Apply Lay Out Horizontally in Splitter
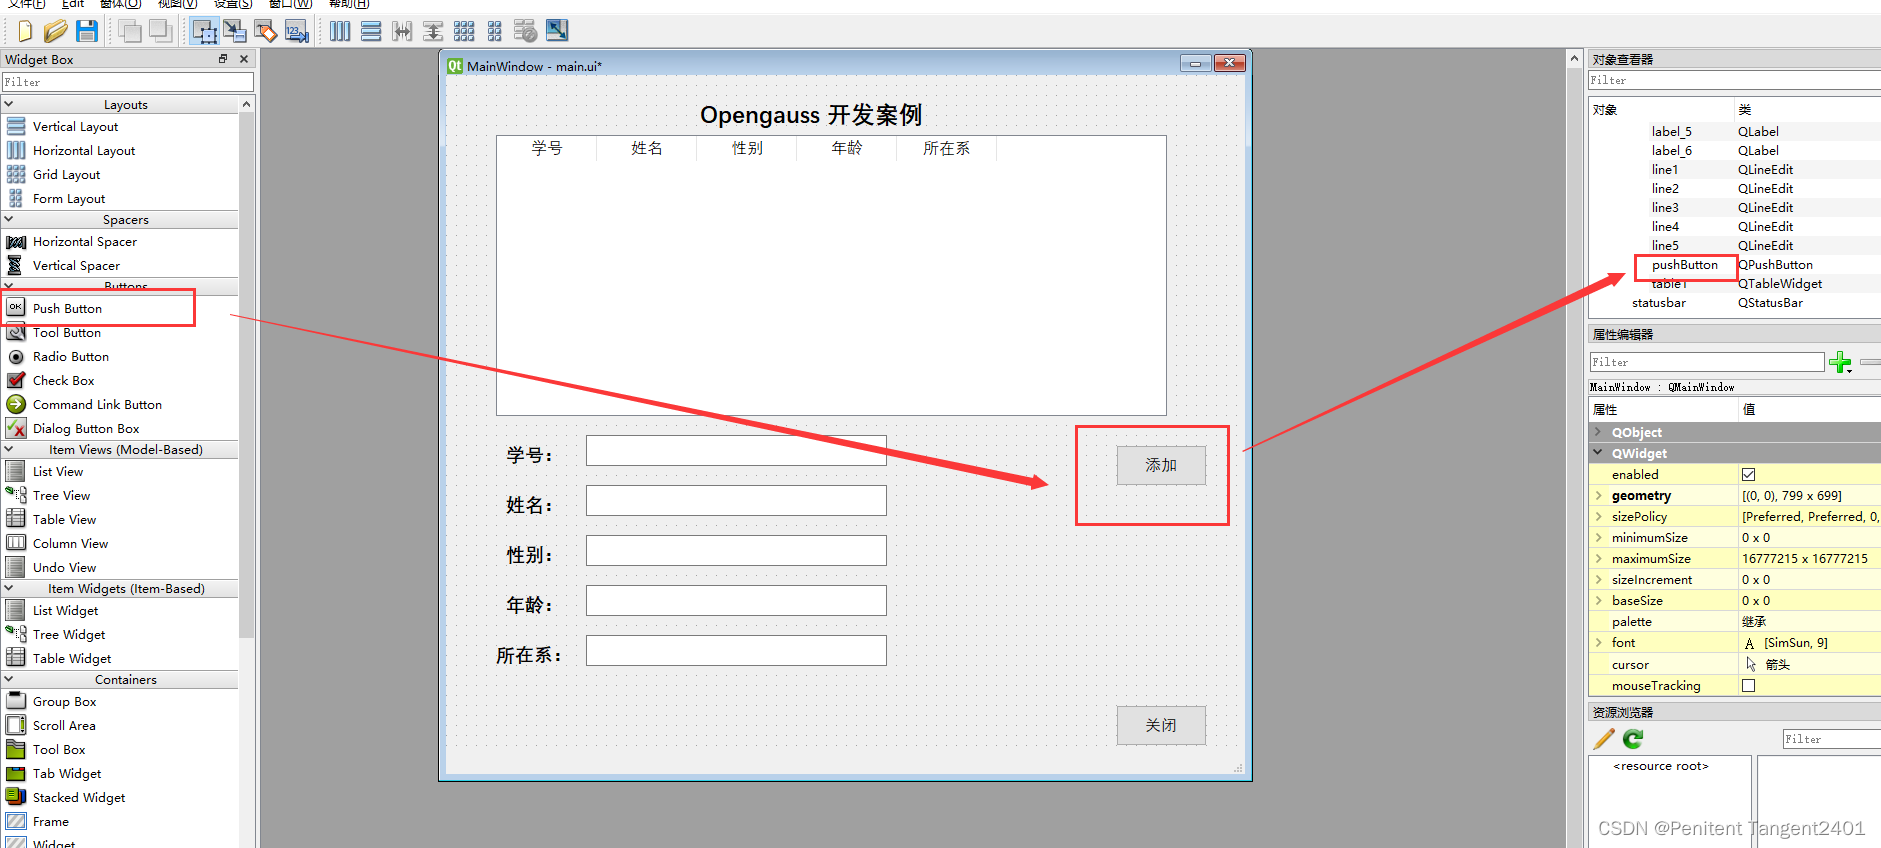The height and width of the screenshot is (848, 1881). [x=402, y=31]
